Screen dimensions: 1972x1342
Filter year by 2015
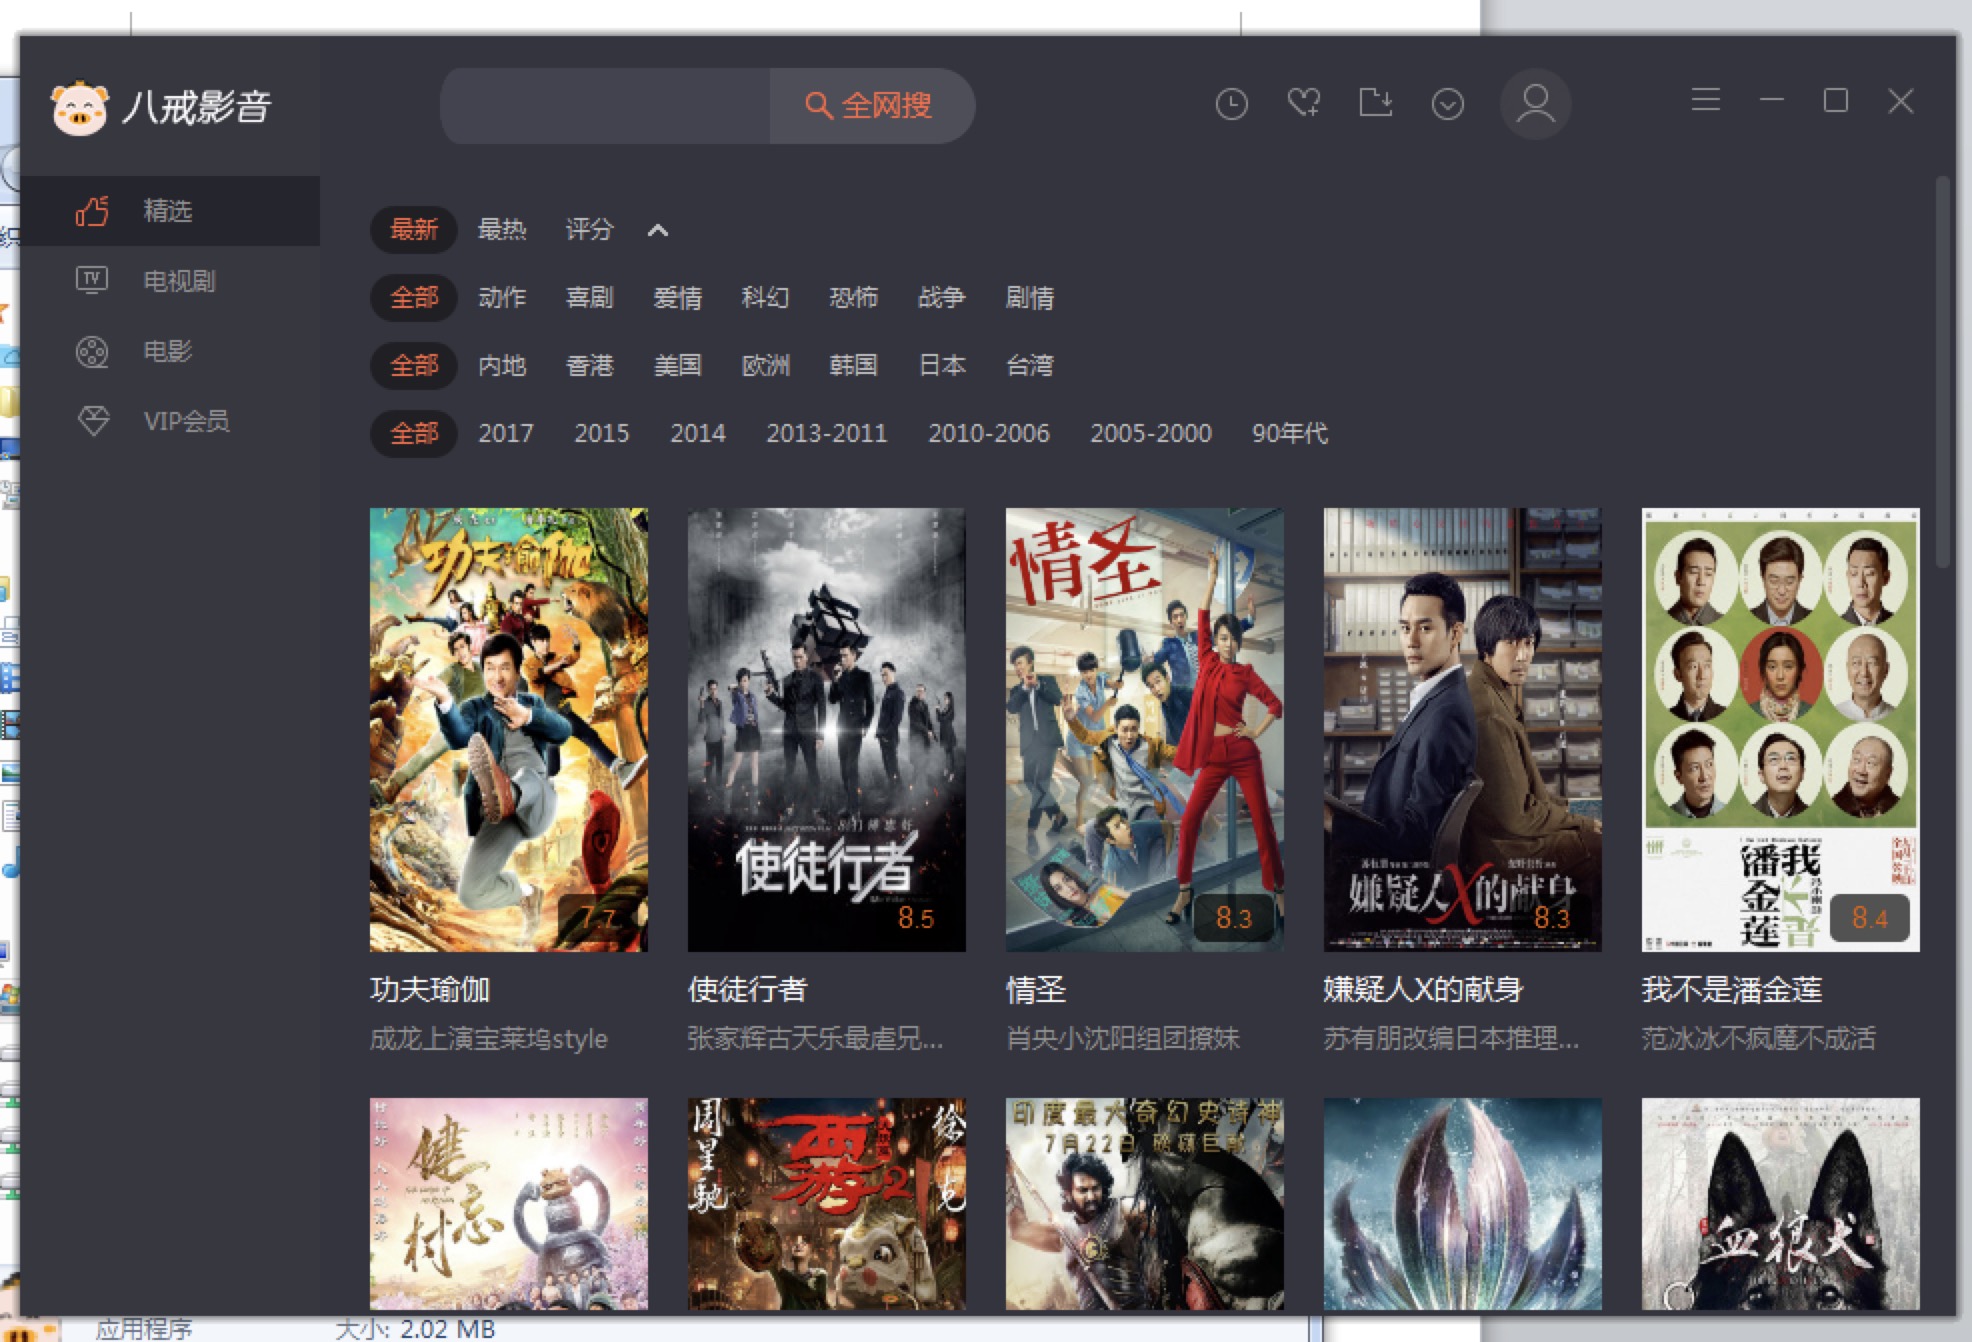[x=602, y=433]
